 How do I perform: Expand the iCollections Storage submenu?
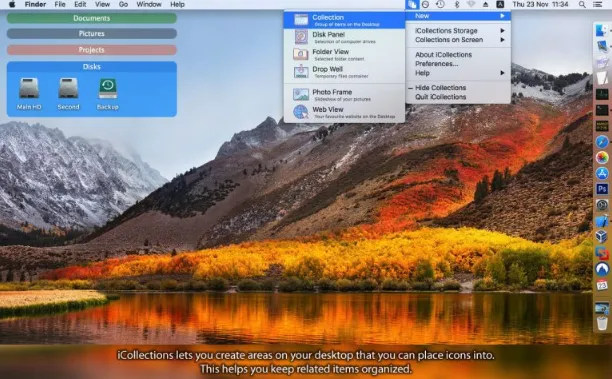click(x=458, y=30)
